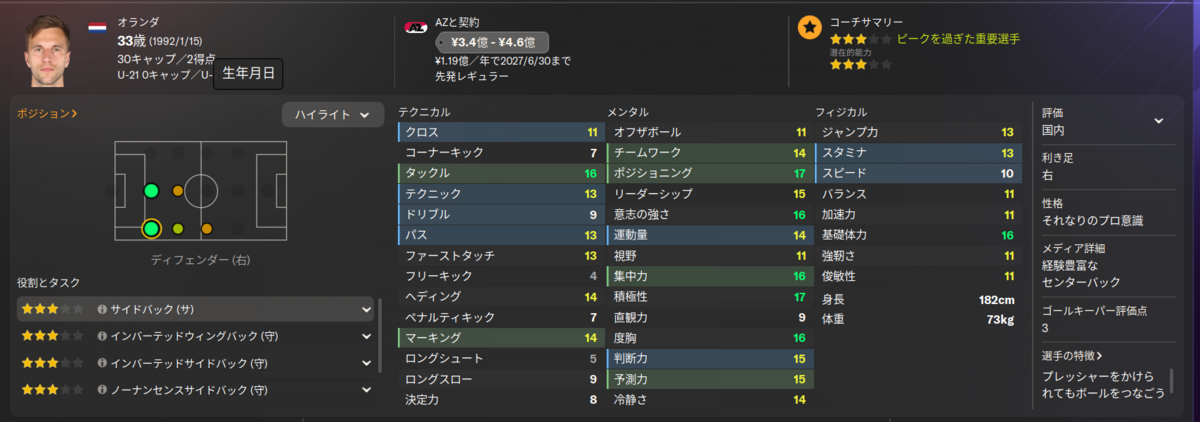Select the highlighted right defender position dot
Image resolution: width=1200 pixels, height=422 pixels.
[x=151, y=229]
